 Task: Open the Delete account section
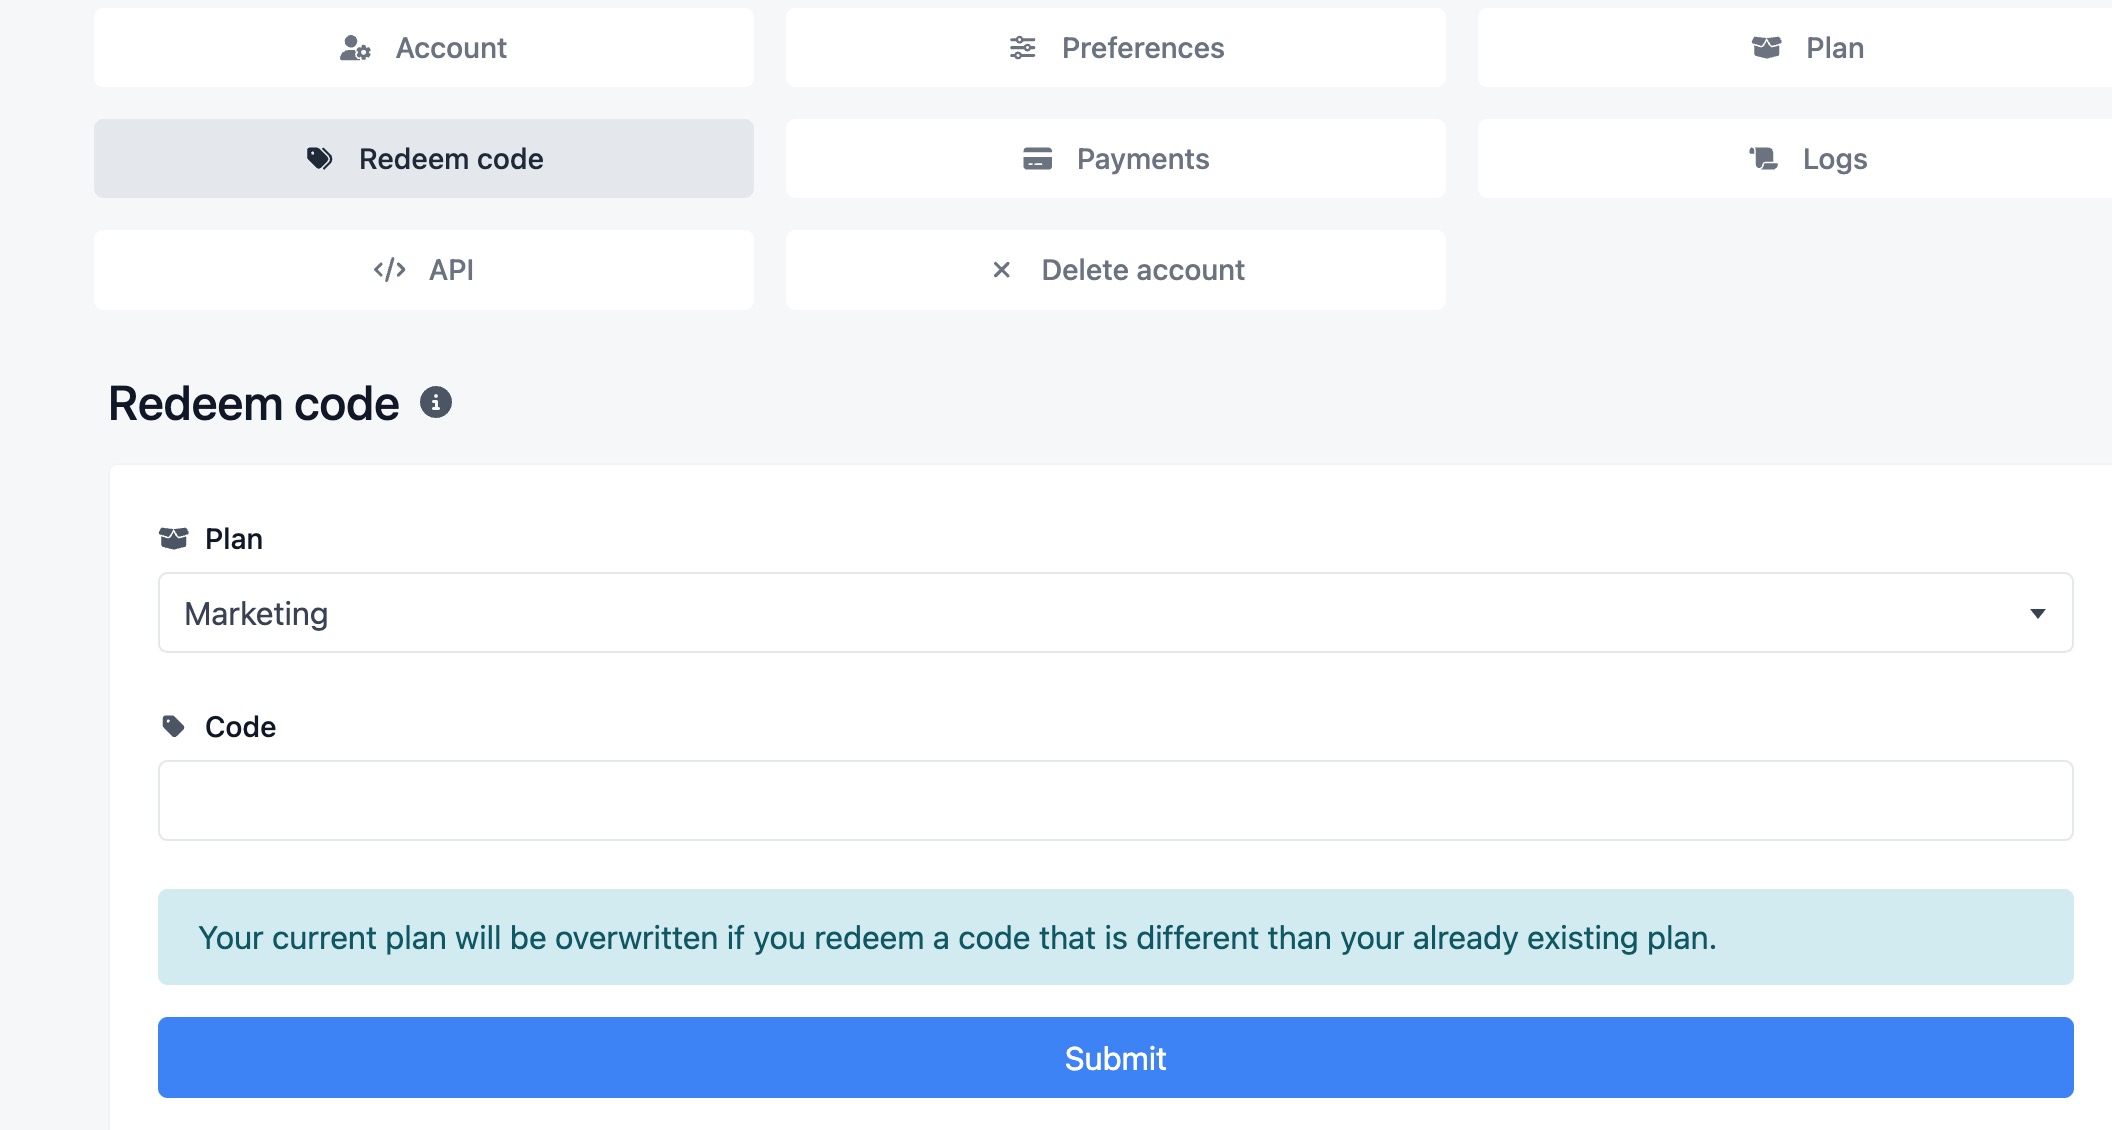click(1115, 270)
